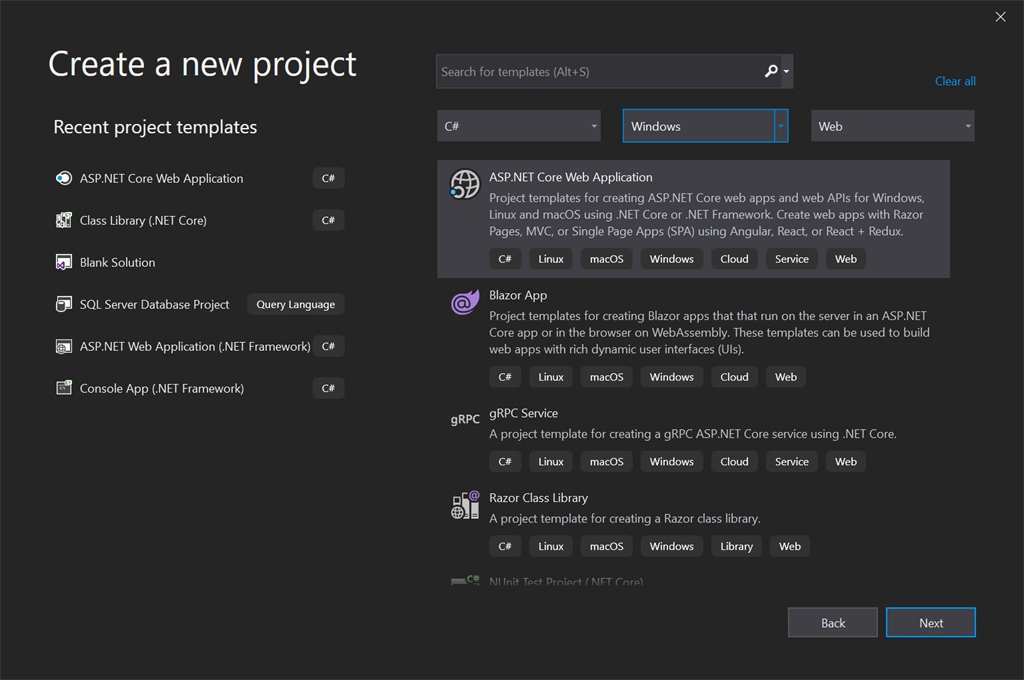Click the C# tag beside Class Library (.NET Core)

(x=328, y=220)
